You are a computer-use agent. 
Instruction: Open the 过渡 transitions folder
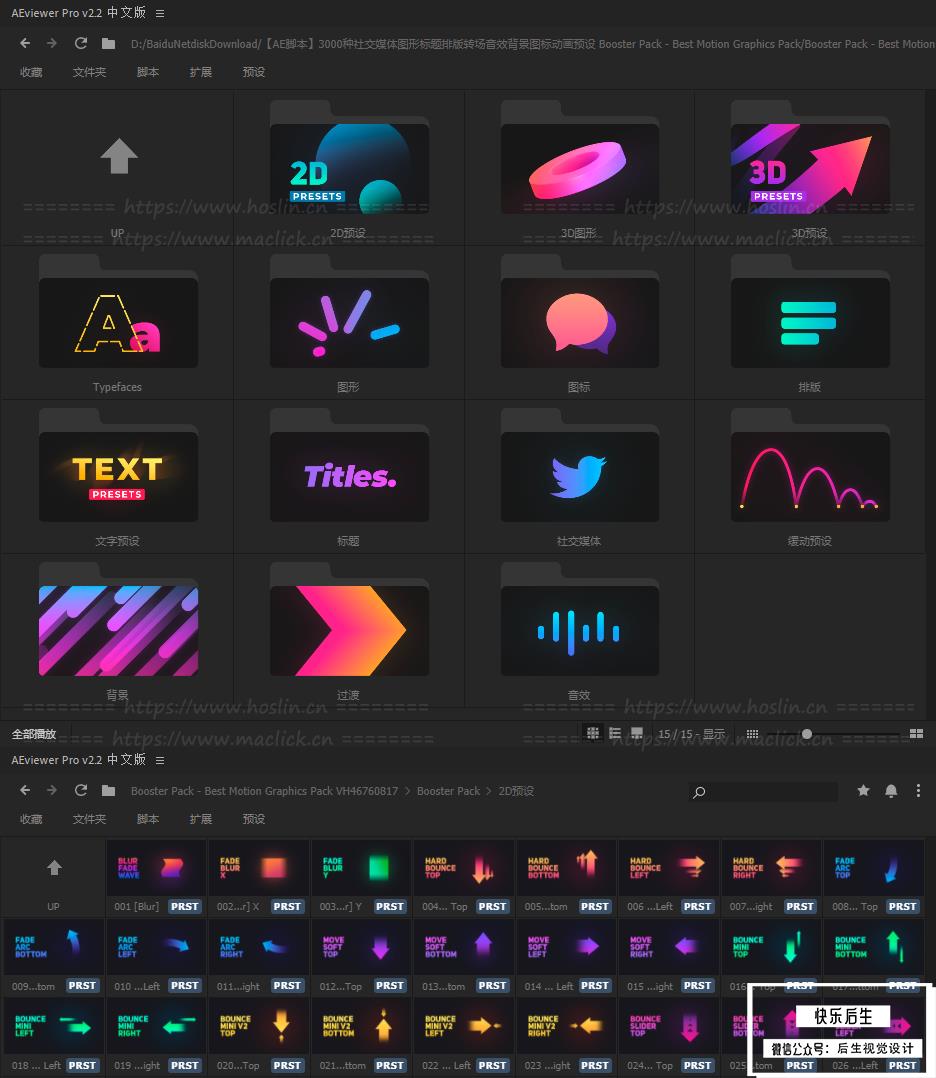pyautogui.click(x=349, y=631)
